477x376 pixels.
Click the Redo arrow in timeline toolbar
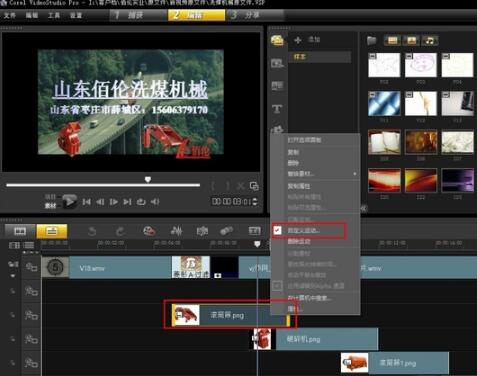pos(120,231)
